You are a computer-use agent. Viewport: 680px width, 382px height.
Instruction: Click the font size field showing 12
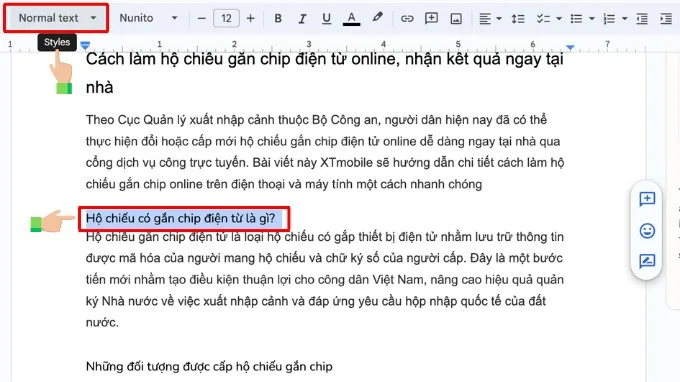click(226, 18)
